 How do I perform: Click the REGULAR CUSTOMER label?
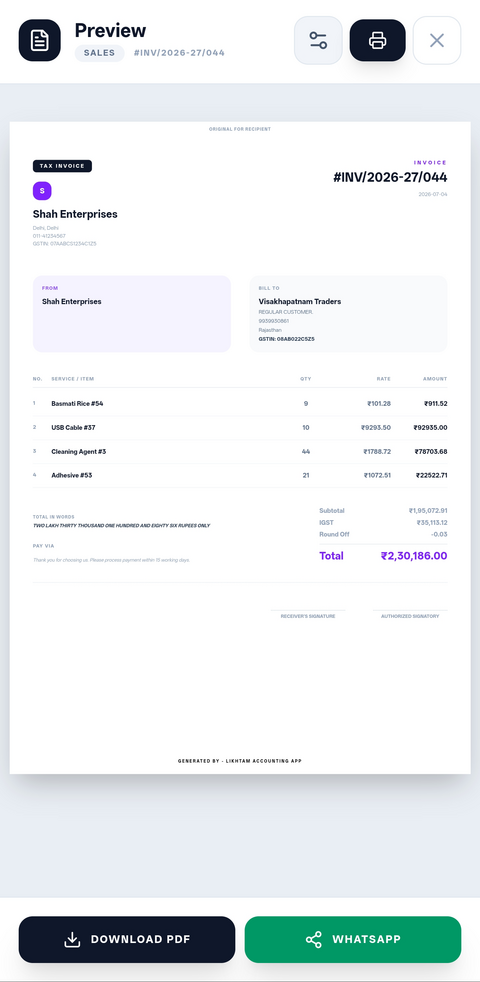click(285, 312)
